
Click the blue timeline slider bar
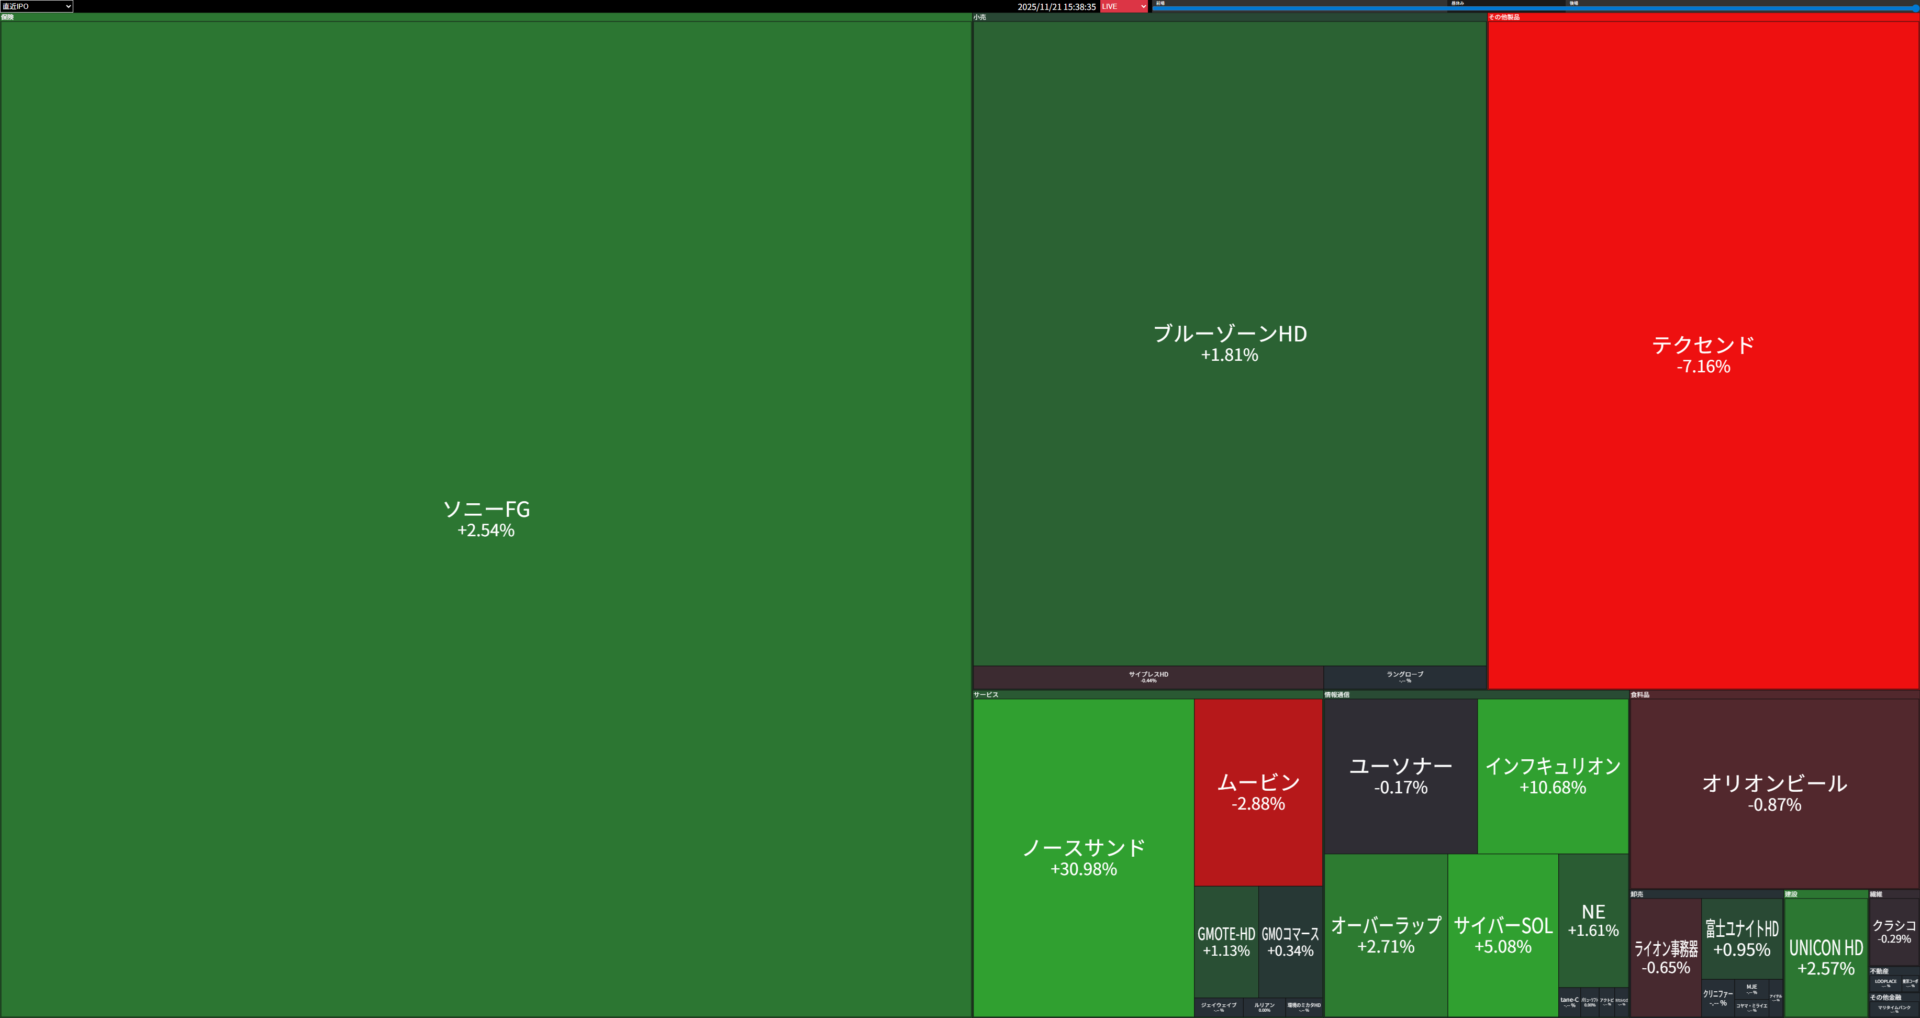click(1535, 9)
